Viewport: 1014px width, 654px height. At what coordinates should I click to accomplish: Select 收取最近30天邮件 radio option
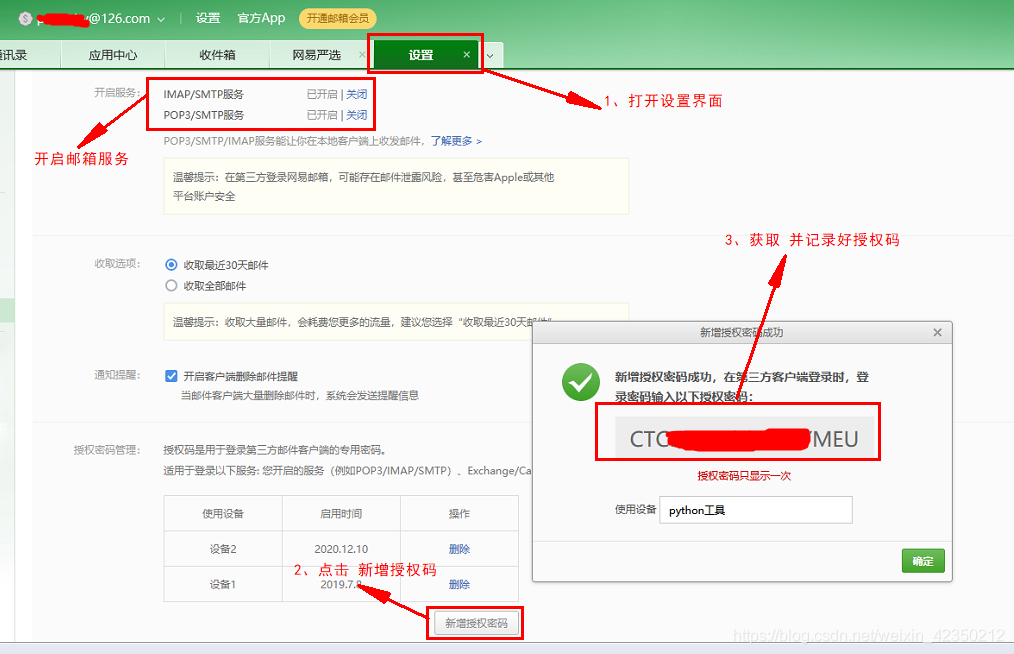pyautogui.click(x=171, y=265)
